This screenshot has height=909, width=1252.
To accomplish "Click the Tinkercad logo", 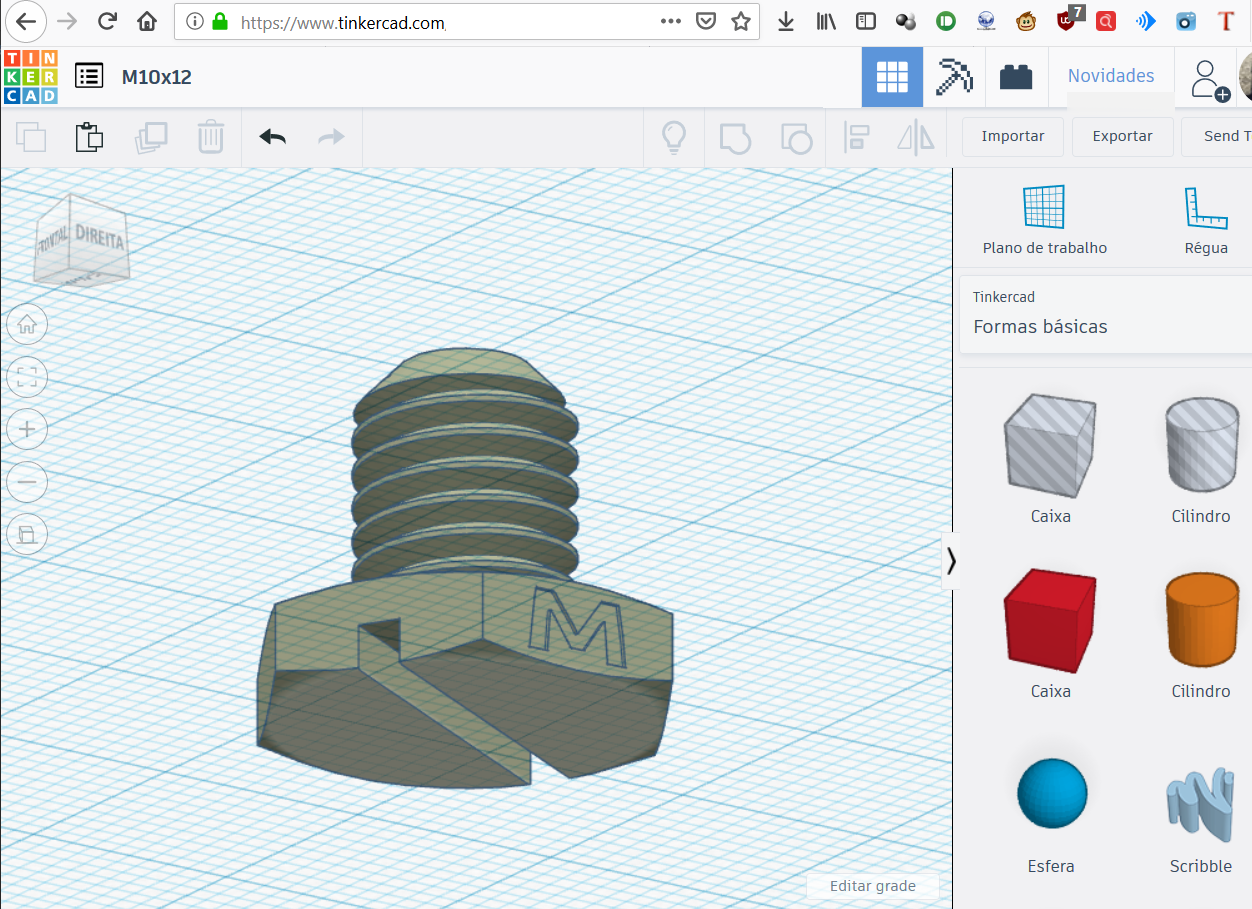I will point(30,77).
